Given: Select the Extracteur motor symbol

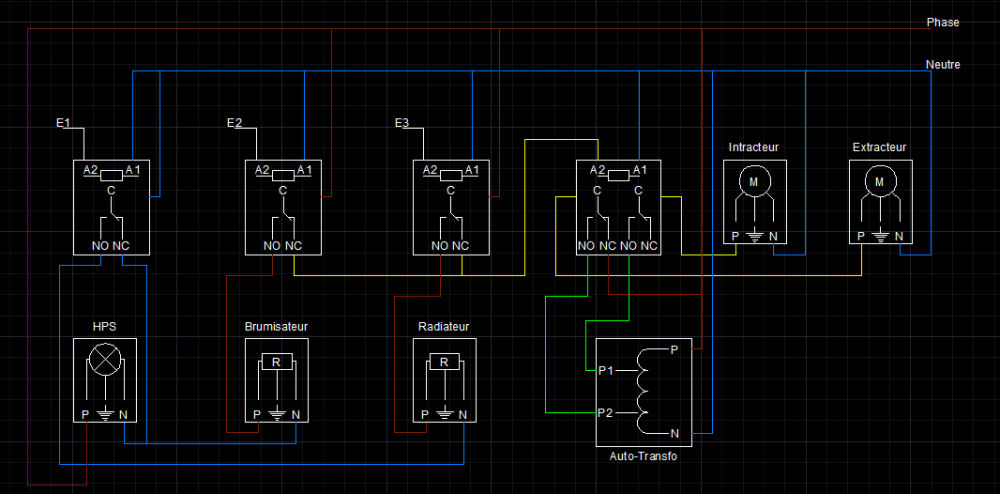Looking at the screenshot, I should 881,181.
